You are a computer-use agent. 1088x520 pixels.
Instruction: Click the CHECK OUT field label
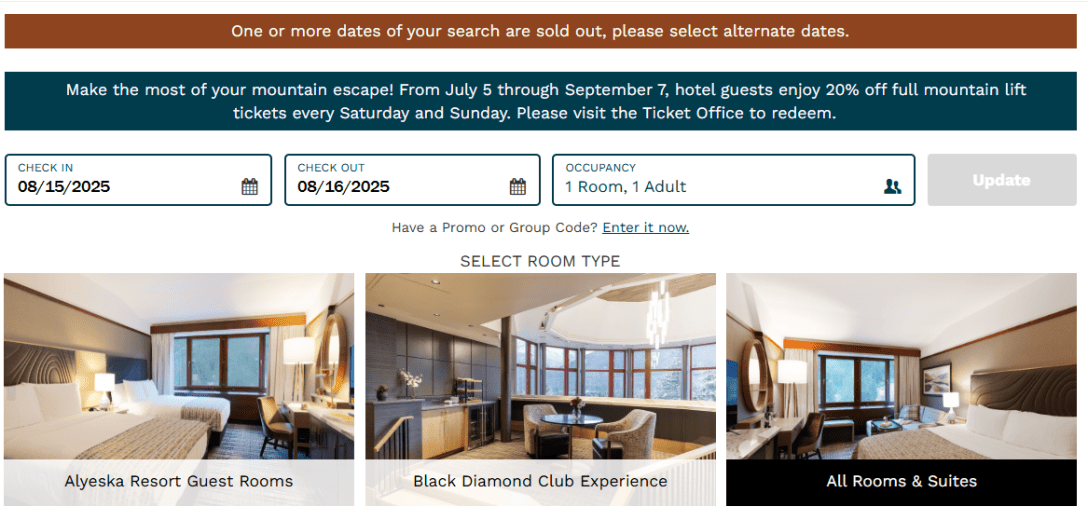coord(331,168)
